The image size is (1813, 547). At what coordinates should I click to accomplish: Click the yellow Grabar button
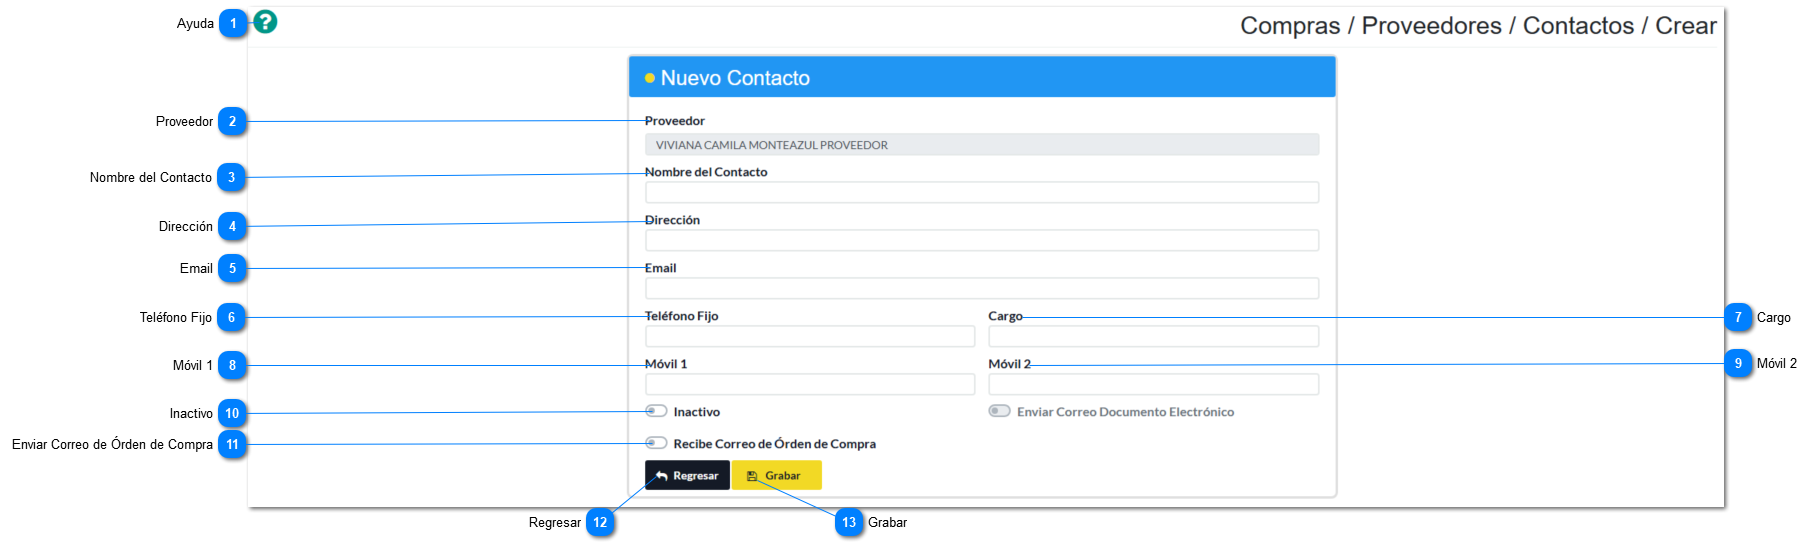[x=777, y=475]
